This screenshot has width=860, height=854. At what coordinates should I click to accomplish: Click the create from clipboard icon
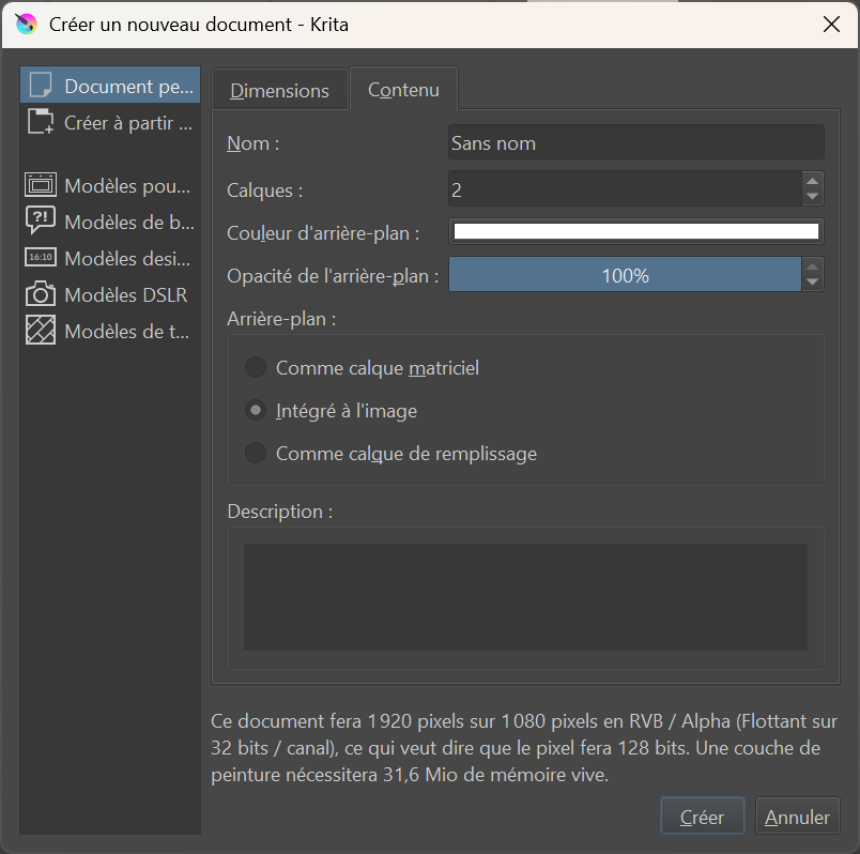[41, 123]
